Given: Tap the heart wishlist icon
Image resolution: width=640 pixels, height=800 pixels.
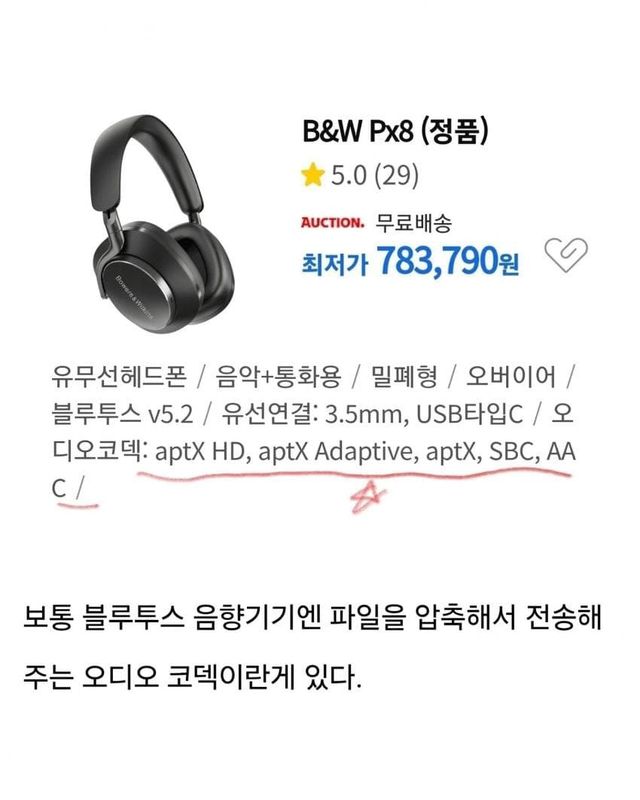Looking at the screenshot, I should (x=566, y=254).
